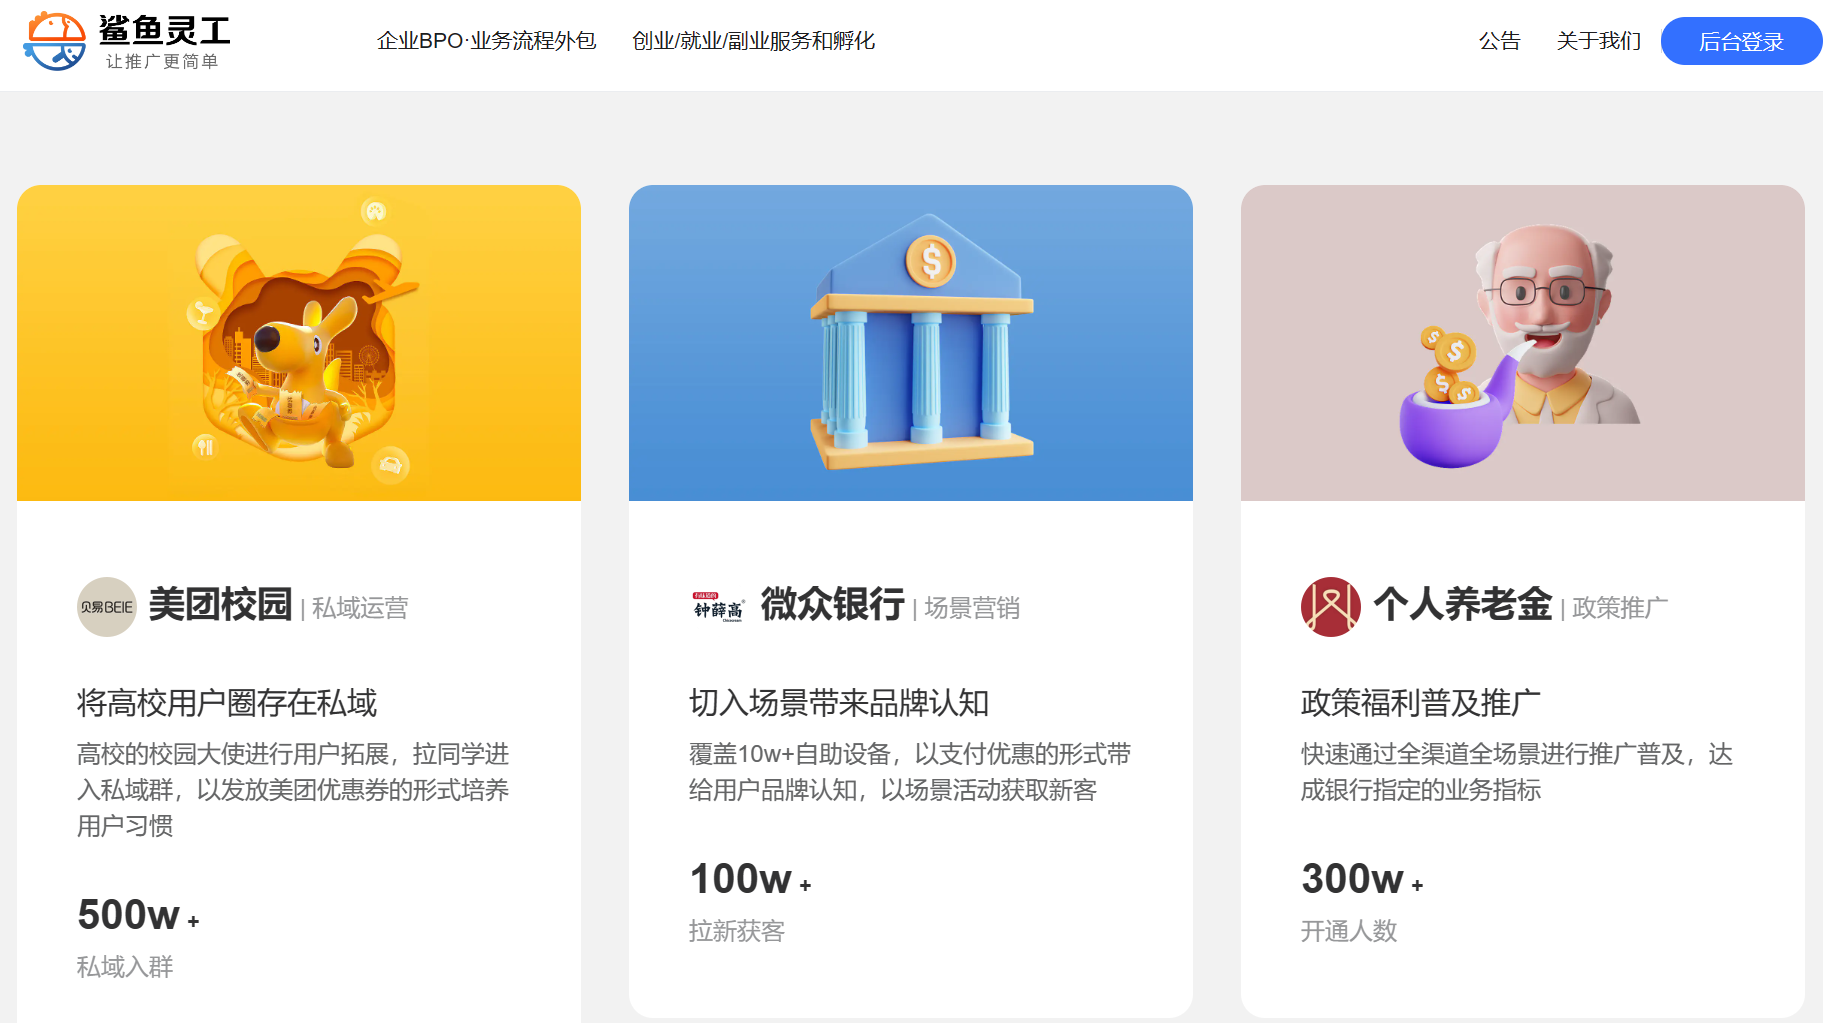1823x1023 pixels.
Task: Click the heading 切入场景带来品牌认知
Action: tap(839, 703)
